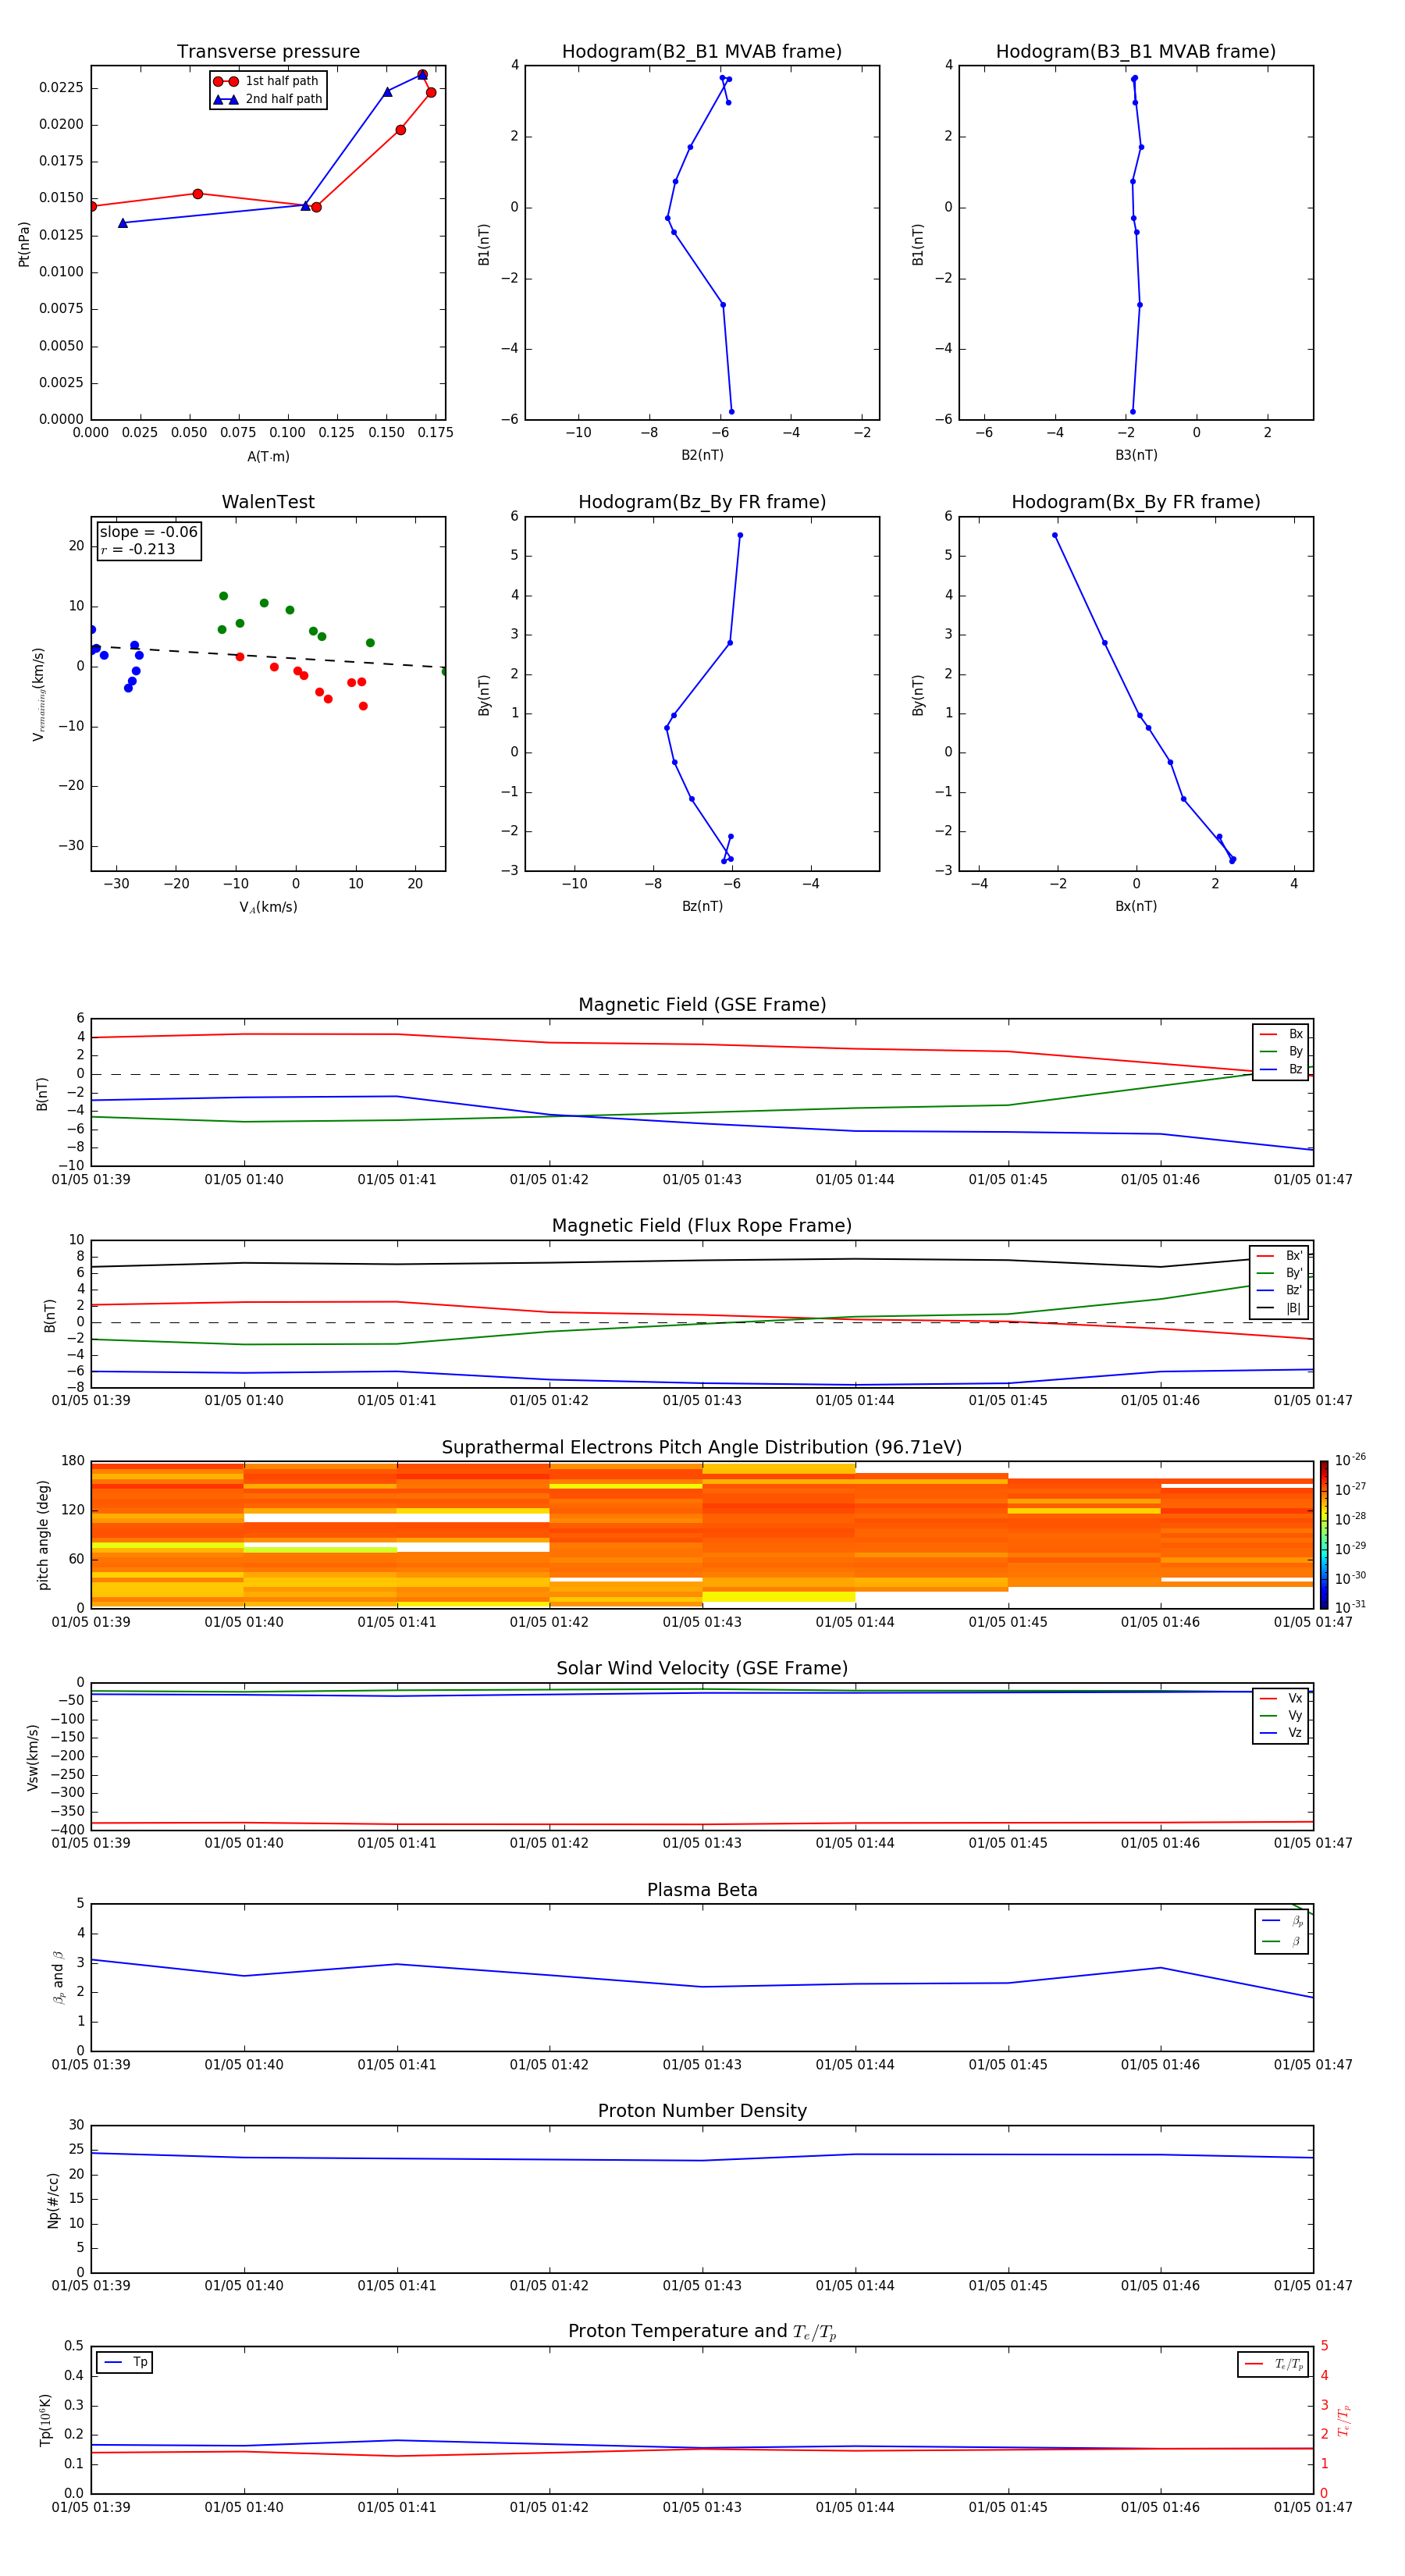This screenshot has width=1405, height=2576.
Task: Click the 'V_A(km/s)' axis label under WalenTest
Action: (x=268, y=908)
